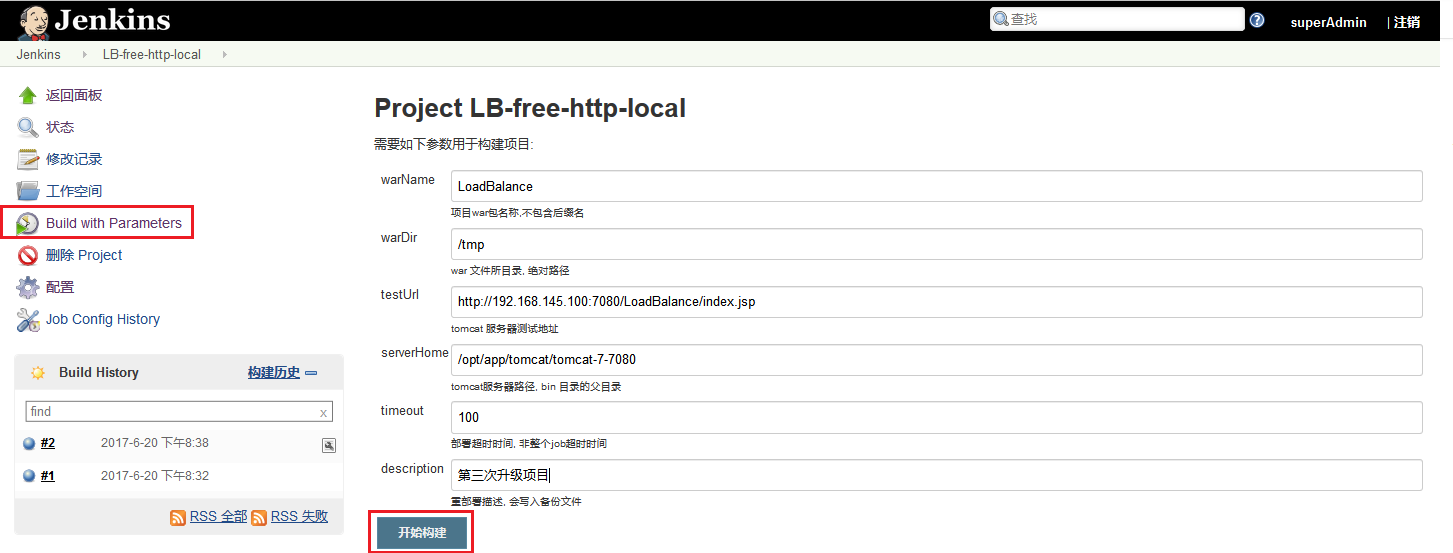Click the green up-arrow return to dashboard icon
Screen dimensions: 1453x553
tap(28, 96)
